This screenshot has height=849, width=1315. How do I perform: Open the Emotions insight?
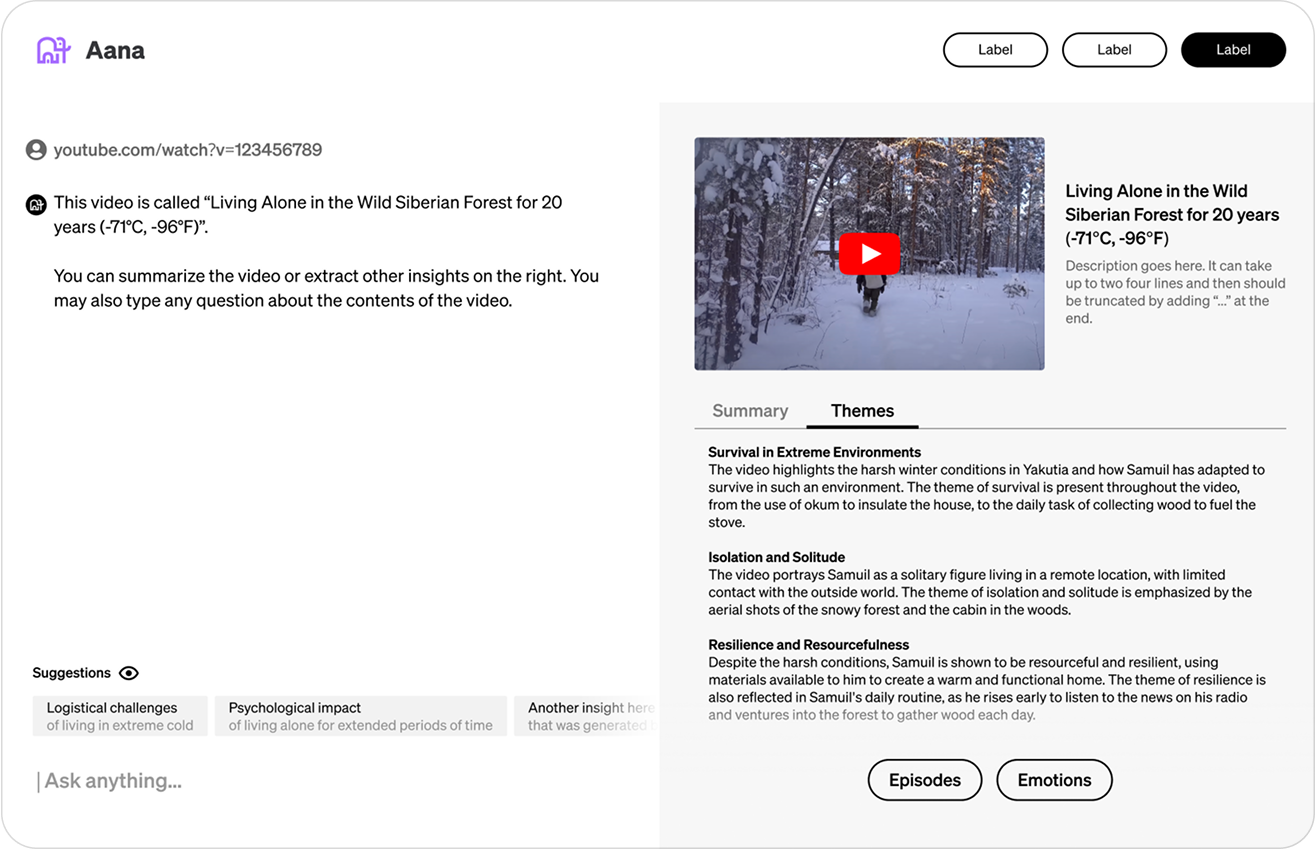[x=1054, y=780]
